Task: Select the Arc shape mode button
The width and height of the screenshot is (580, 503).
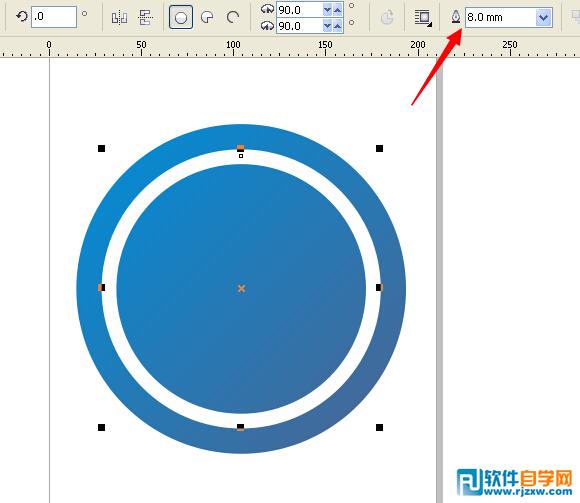Action: pos(233,17)
